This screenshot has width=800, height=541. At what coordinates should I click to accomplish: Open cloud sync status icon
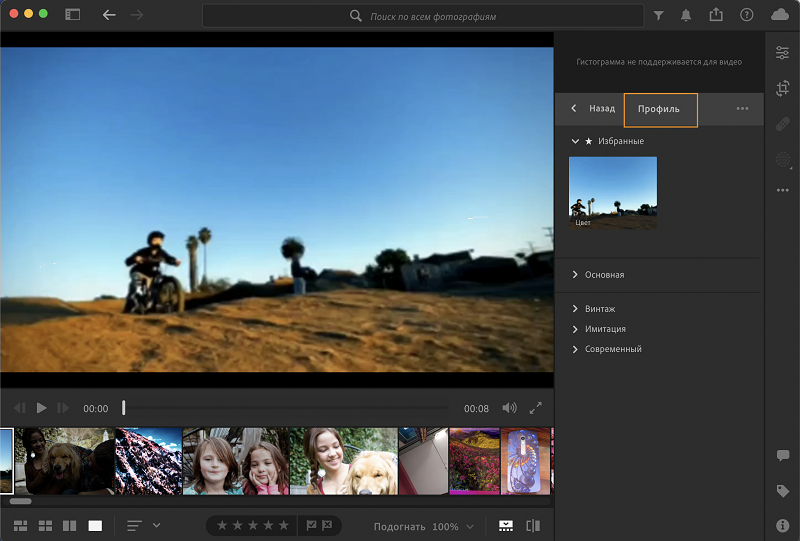tap(780, 15)
